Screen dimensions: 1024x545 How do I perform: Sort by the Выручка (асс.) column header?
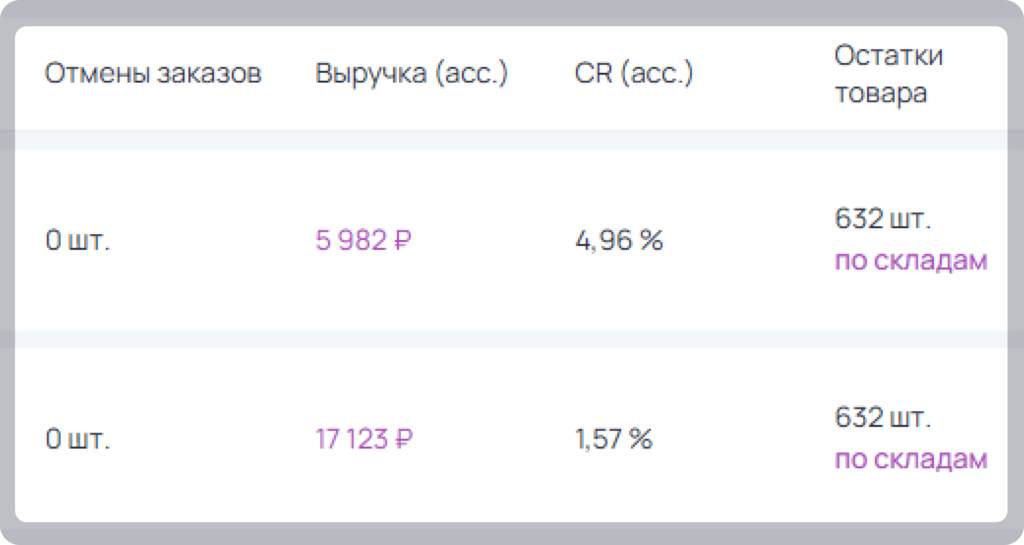(x=411, y=73)
